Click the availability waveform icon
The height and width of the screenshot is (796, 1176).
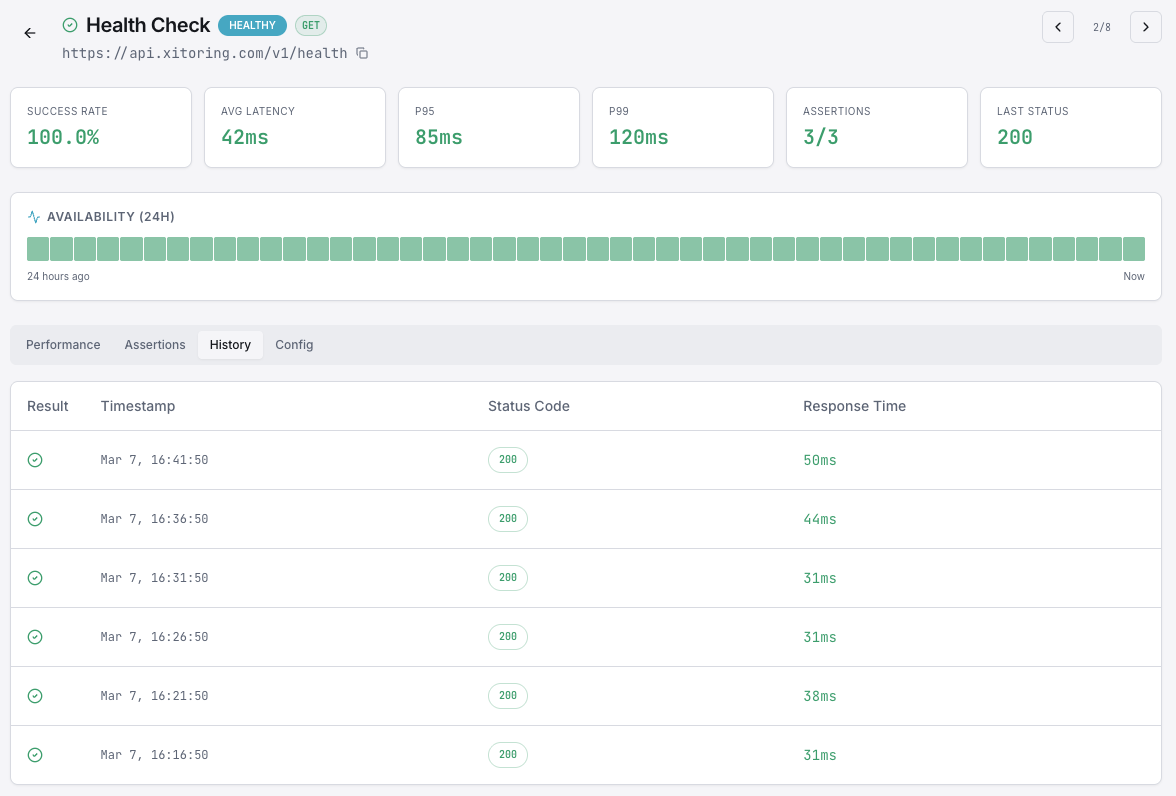click(33, 216)
